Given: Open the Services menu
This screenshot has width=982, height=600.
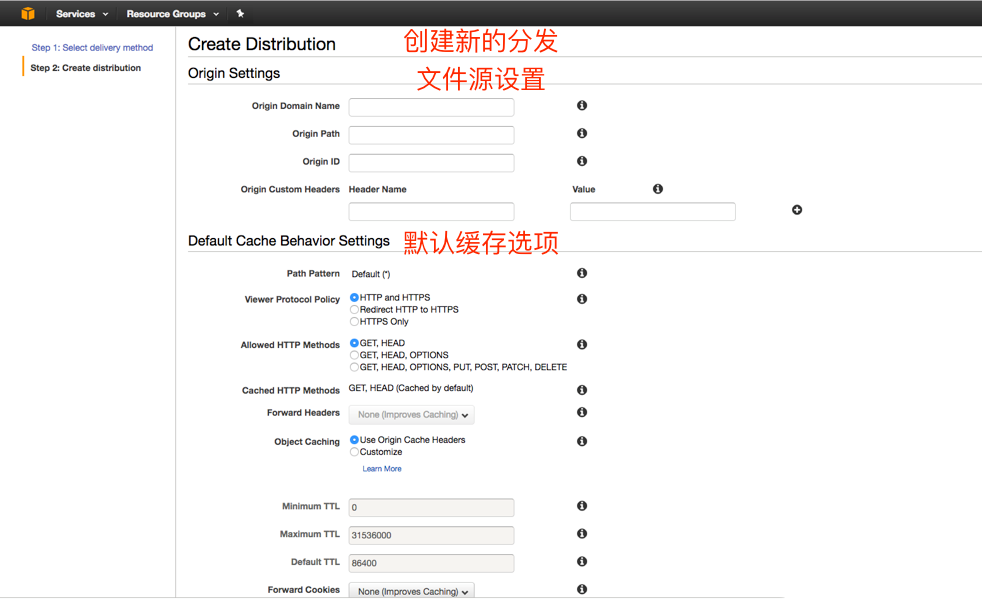Looking at the screenshot, I should 82,14.
